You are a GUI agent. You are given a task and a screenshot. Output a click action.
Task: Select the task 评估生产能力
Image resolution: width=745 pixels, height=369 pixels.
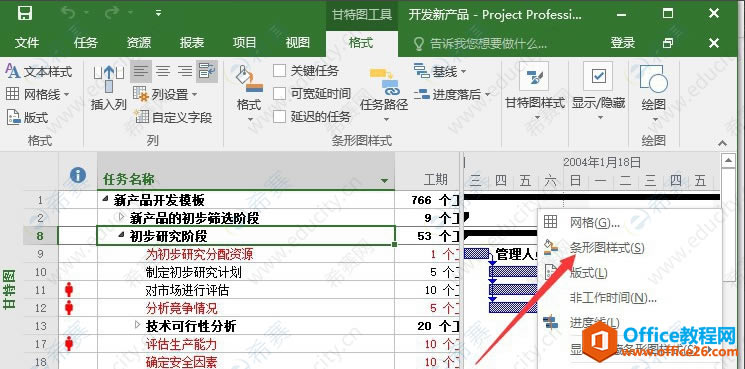click(181, 344)
